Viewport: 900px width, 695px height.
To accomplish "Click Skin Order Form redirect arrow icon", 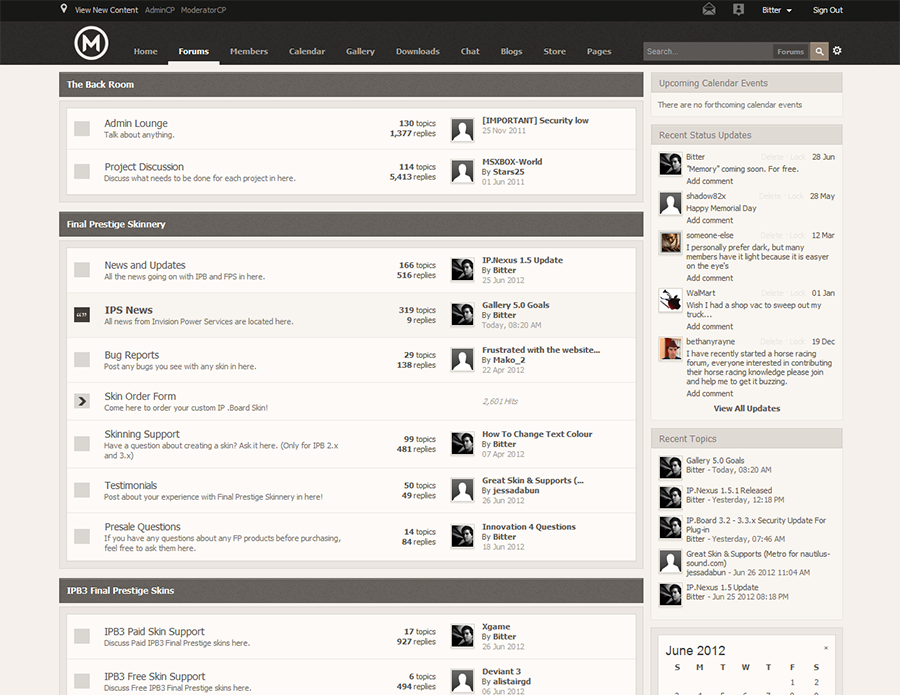I will coord(82,401).
